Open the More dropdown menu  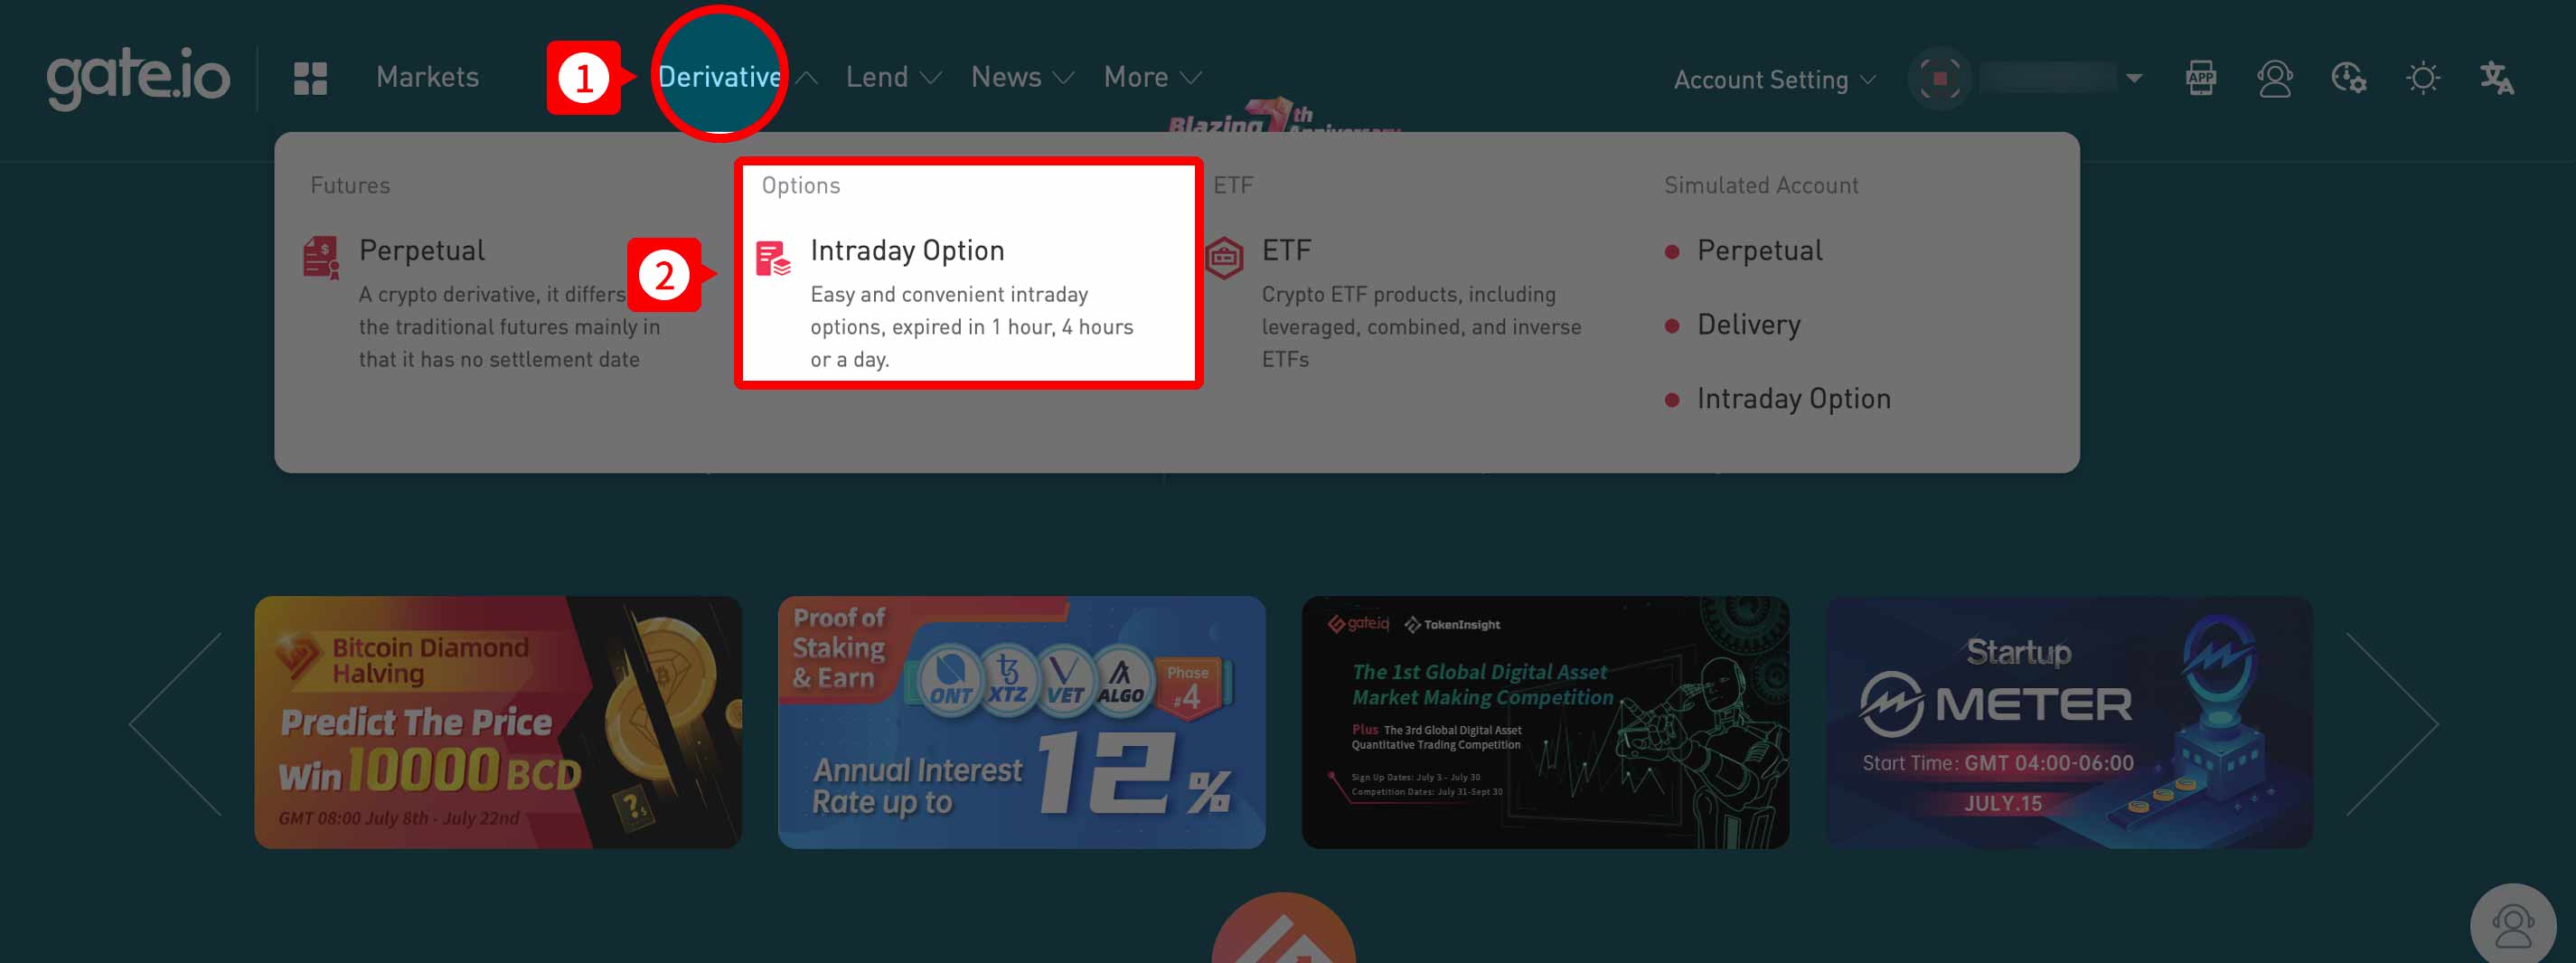click(1152, 77)
